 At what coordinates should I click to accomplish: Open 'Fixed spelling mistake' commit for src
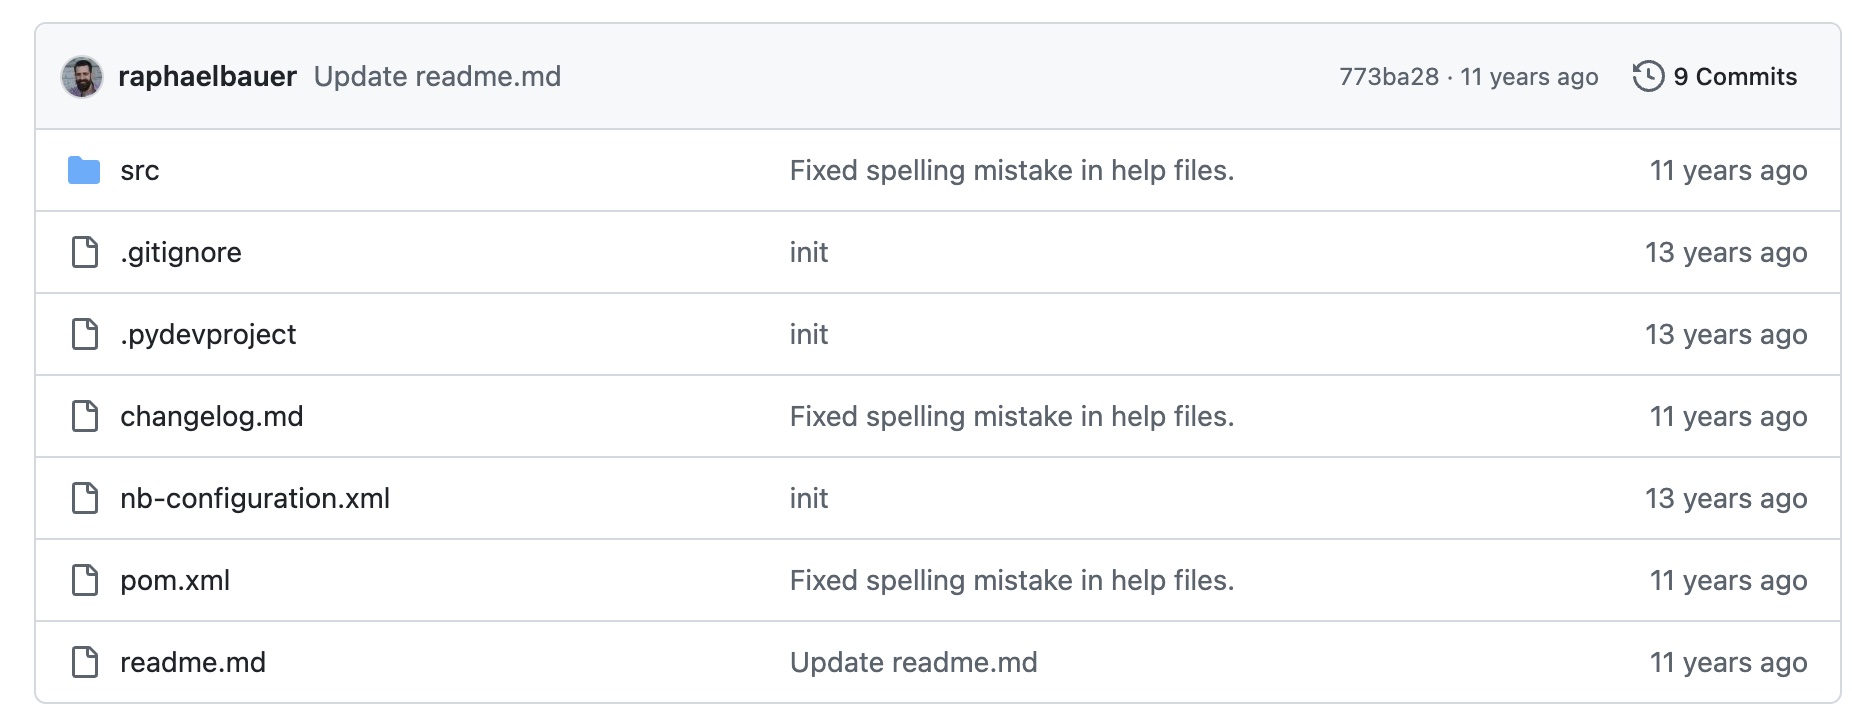tap(1012, 171)
